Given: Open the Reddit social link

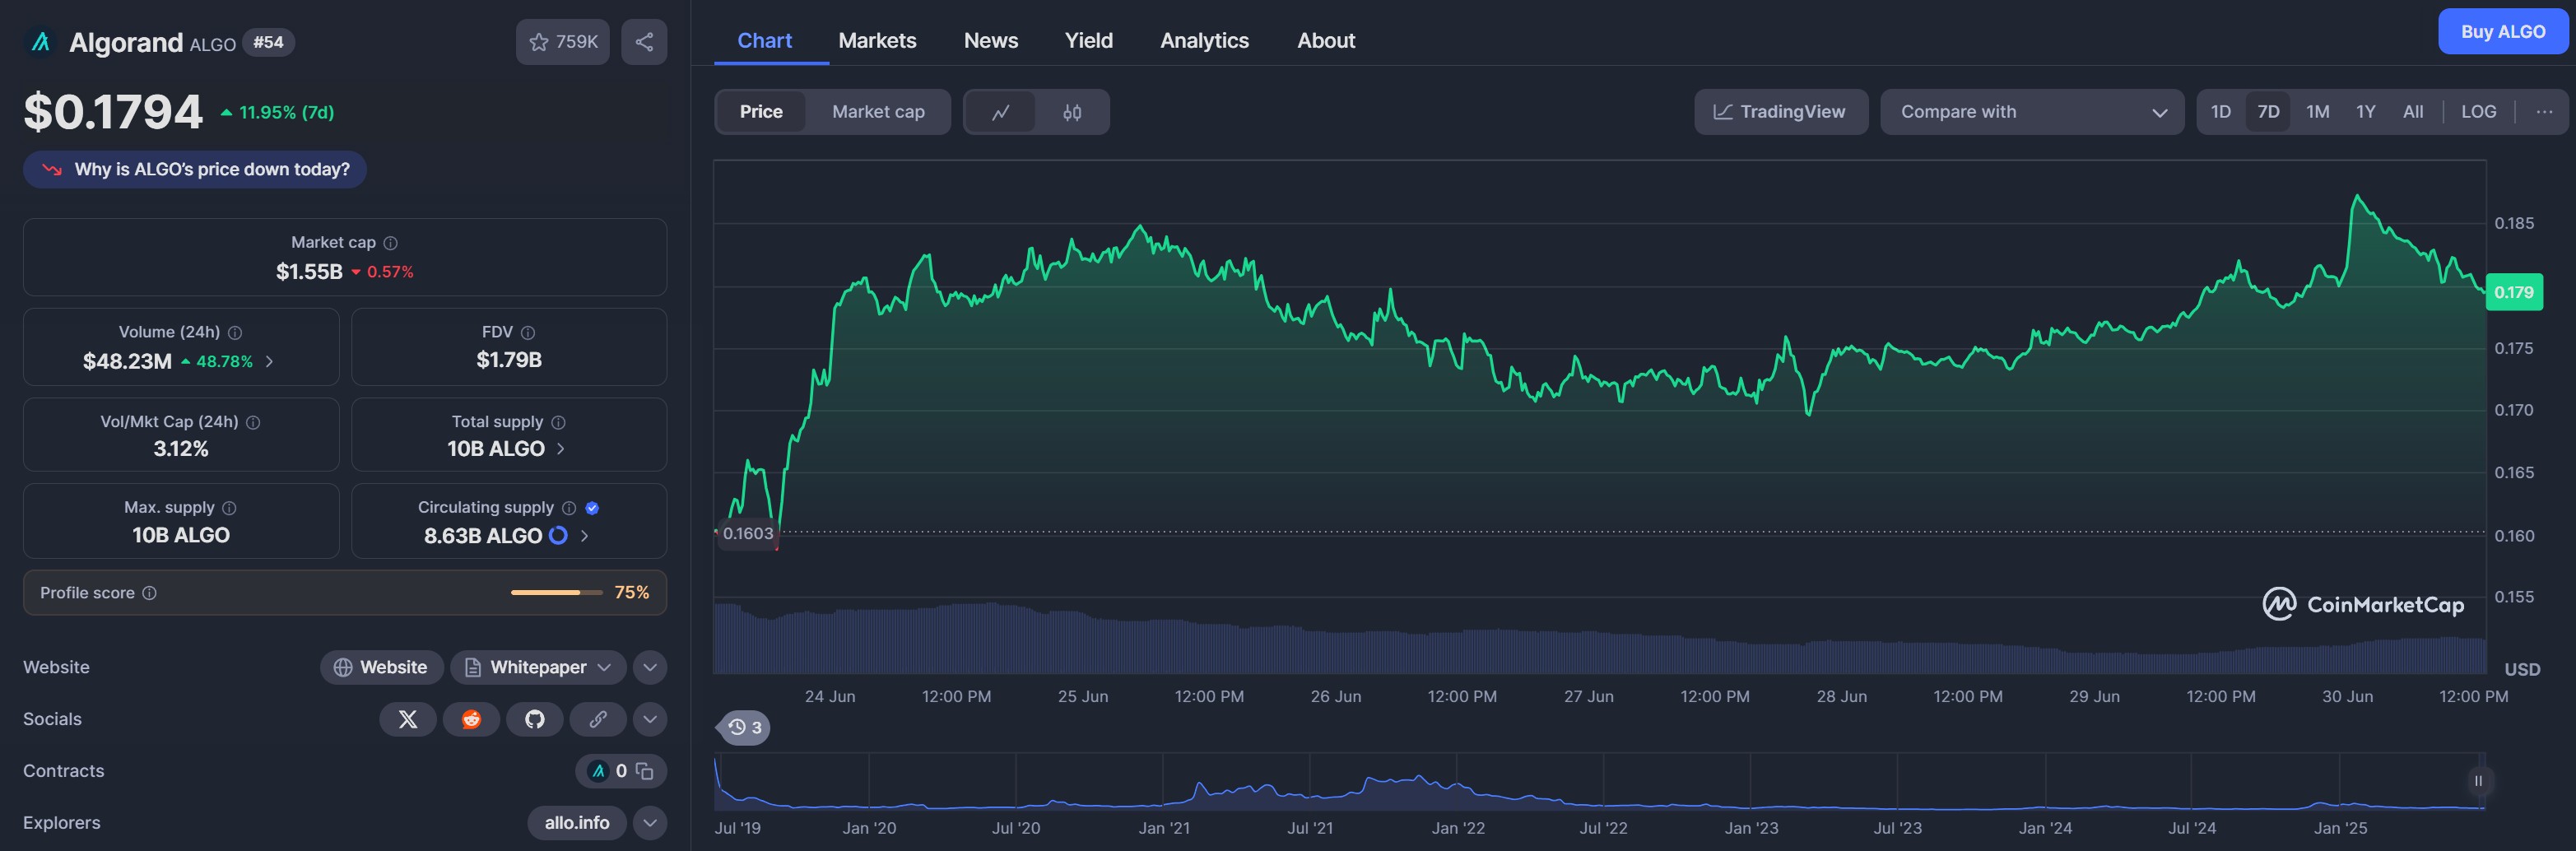Looking at the screenshot, I should [471, 719].
